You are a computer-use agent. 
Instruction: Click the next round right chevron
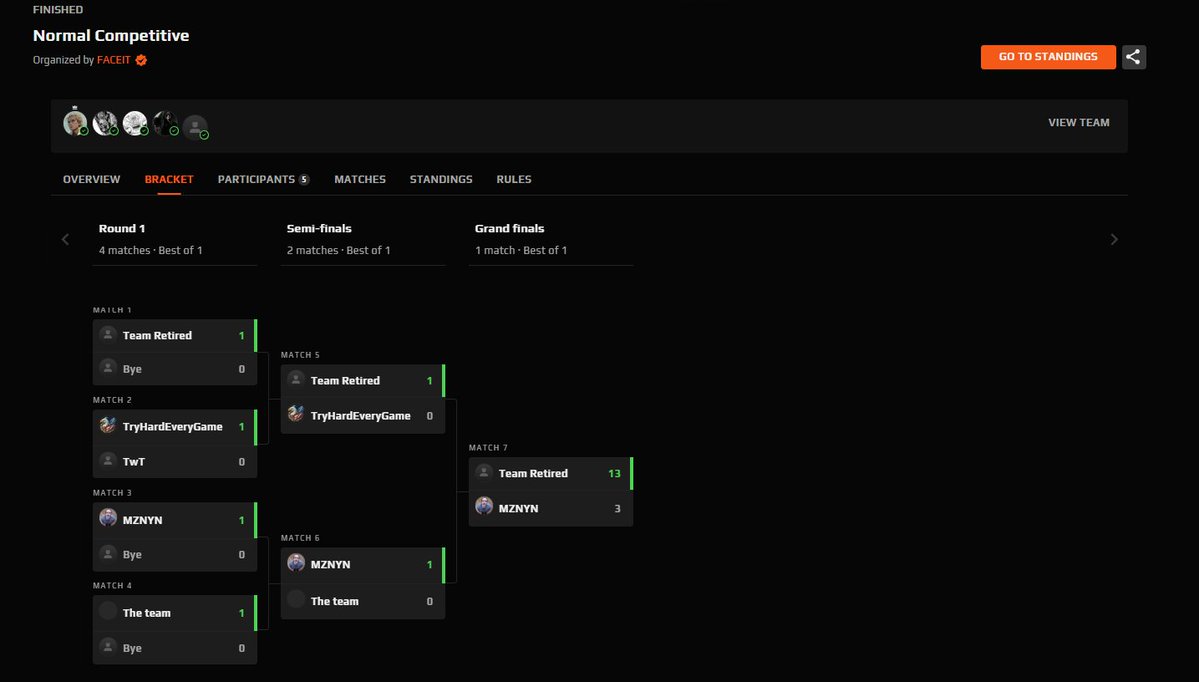[x=1114, y=239]
